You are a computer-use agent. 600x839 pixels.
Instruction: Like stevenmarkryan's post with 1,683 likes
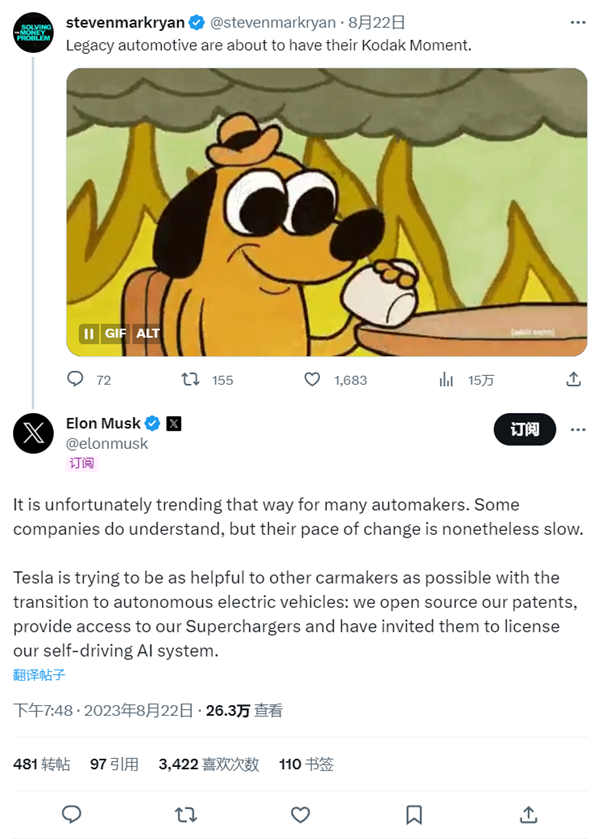click(312, 380)
